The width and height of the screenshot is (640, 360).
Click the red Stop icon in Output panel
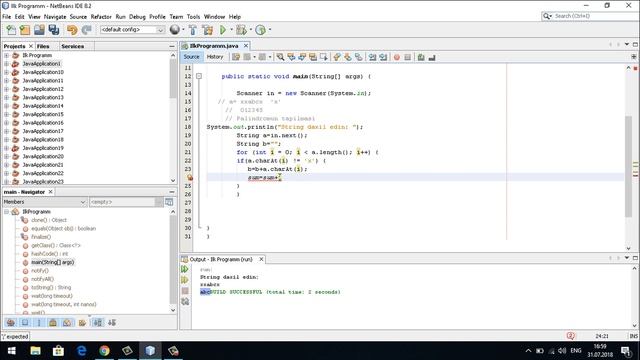[185, 291]
